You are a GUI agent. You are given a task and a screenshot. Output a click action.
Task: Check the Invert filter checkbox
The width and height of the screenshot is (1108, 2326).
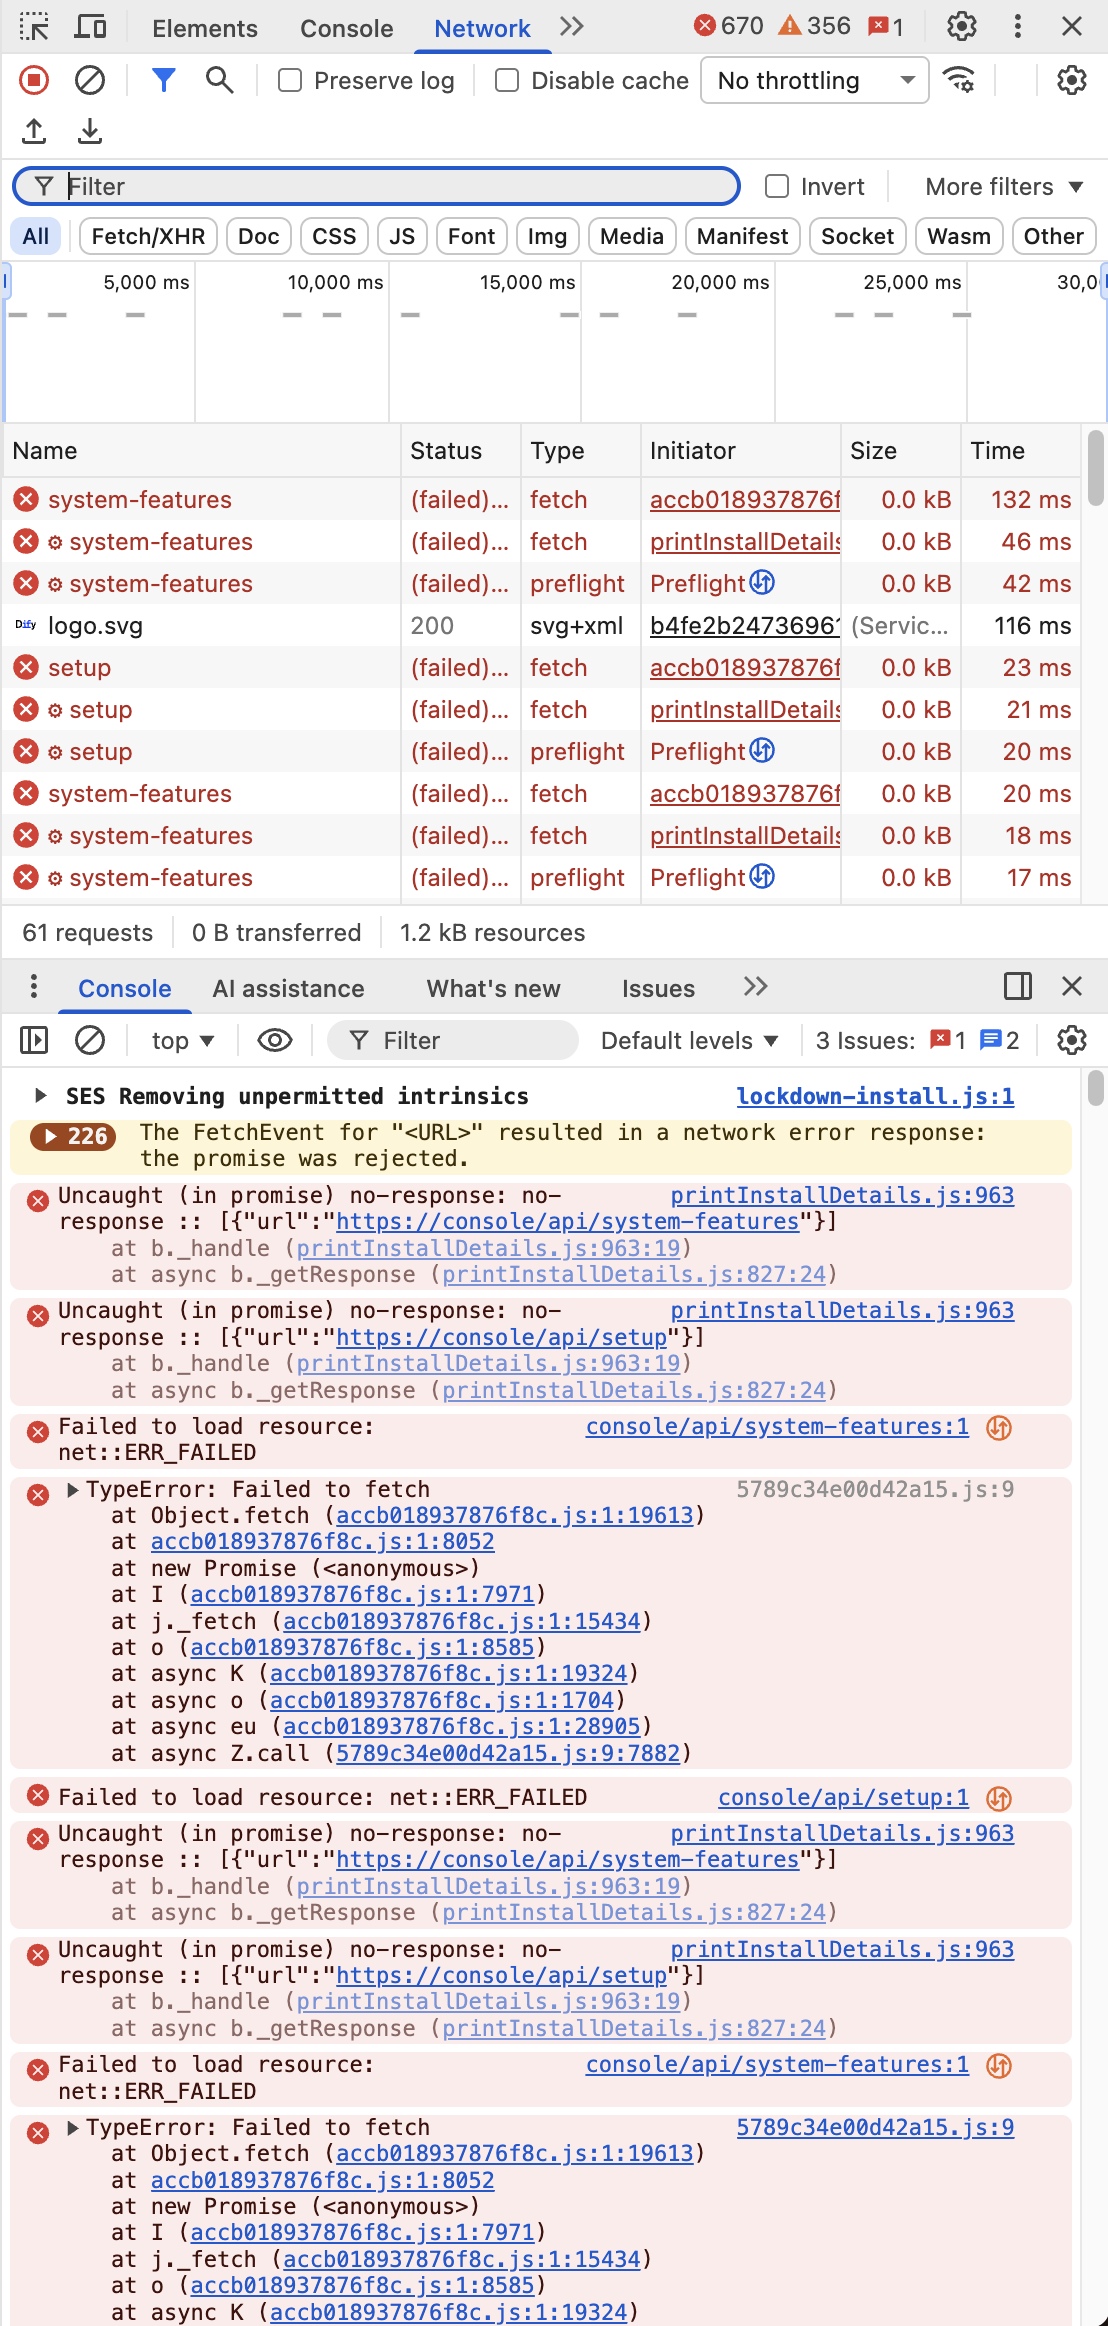777,186
